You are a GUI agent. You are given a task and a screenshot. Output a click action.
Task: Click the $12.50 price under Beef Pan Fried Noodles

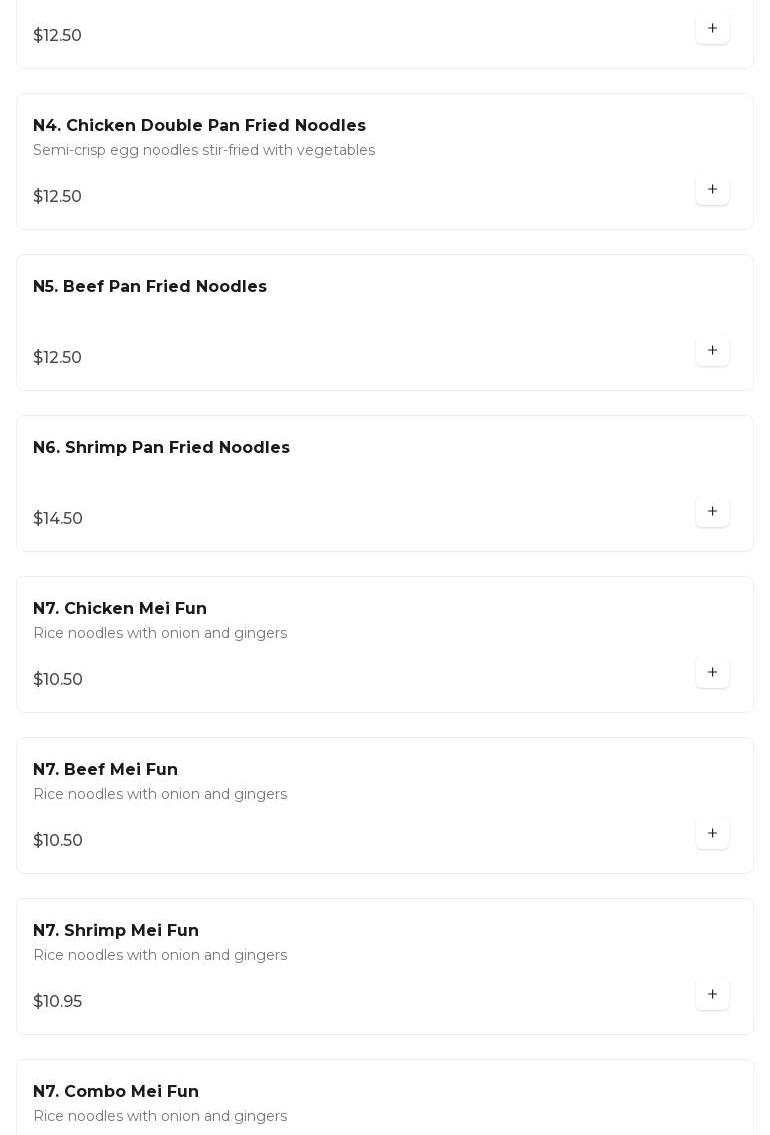(58, 358)
